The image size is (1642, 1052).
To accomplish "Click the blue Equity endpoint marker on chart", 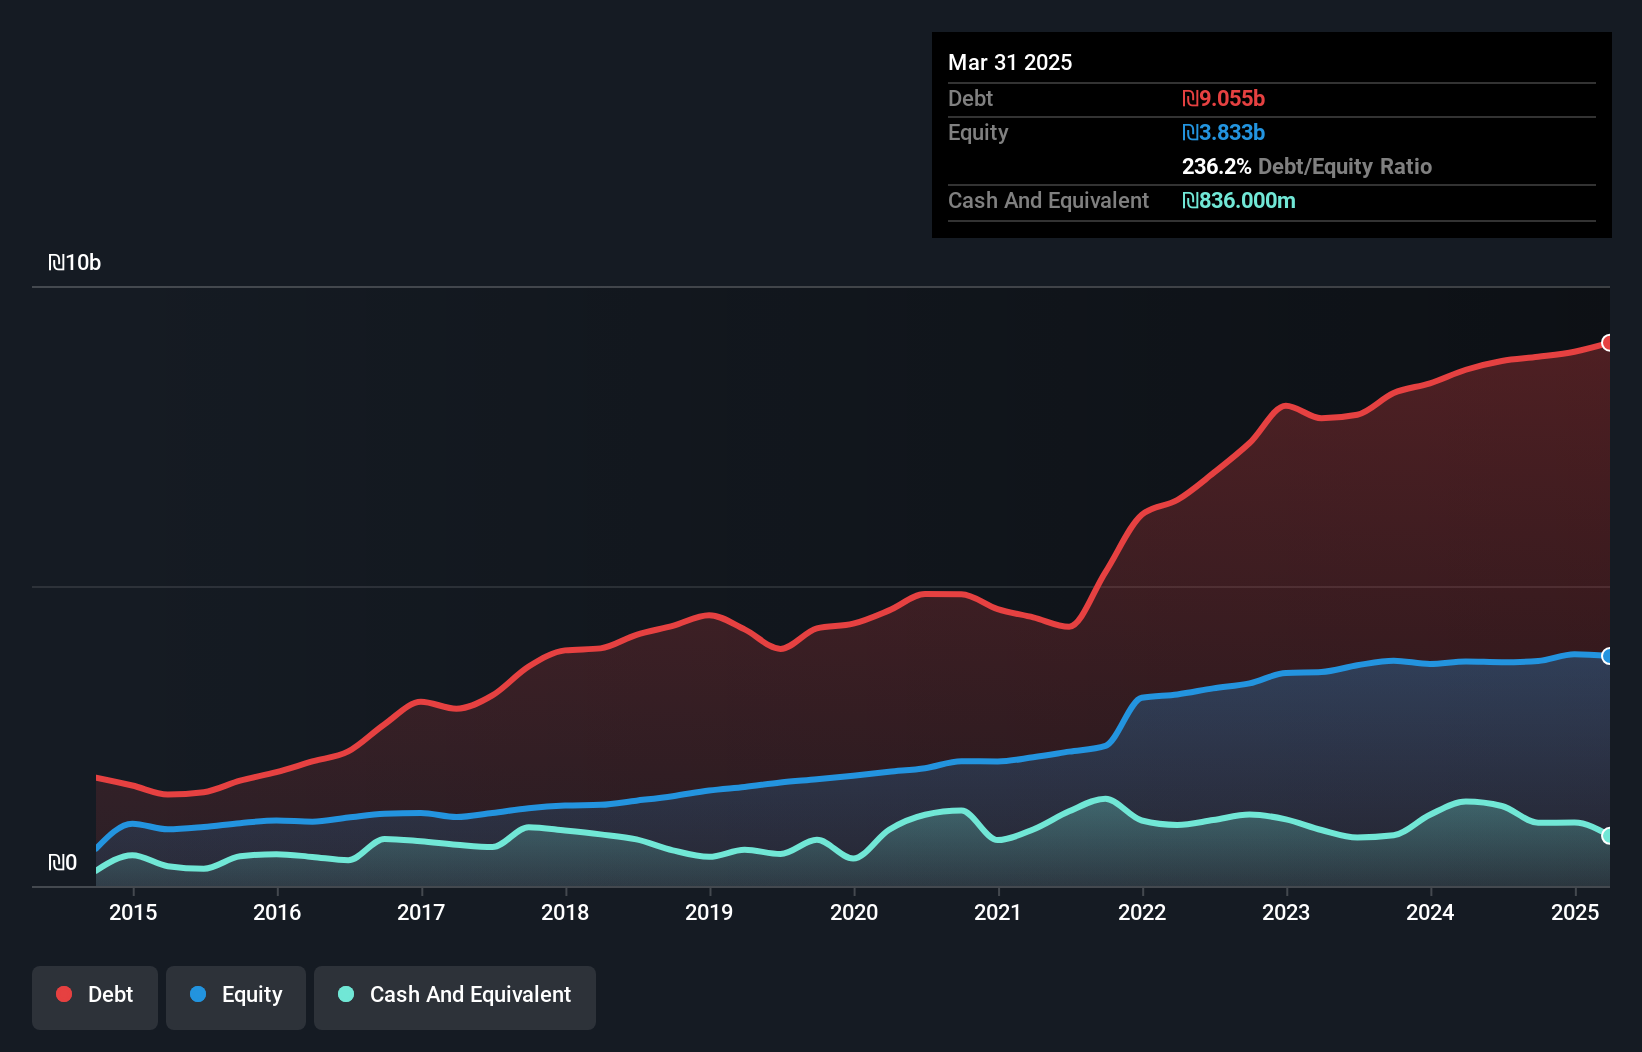I will 1607,656.
